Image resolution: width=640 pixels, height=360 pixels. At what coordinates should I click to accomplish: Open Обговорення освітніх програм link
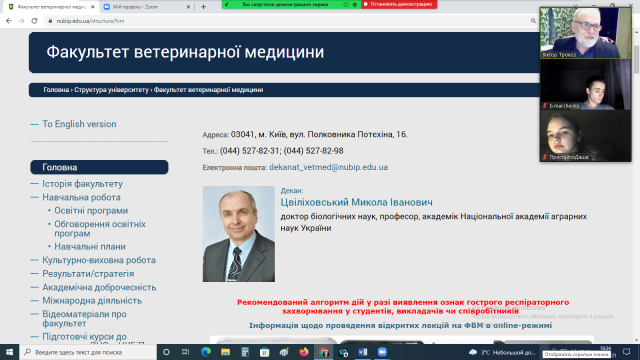point(100,229)
